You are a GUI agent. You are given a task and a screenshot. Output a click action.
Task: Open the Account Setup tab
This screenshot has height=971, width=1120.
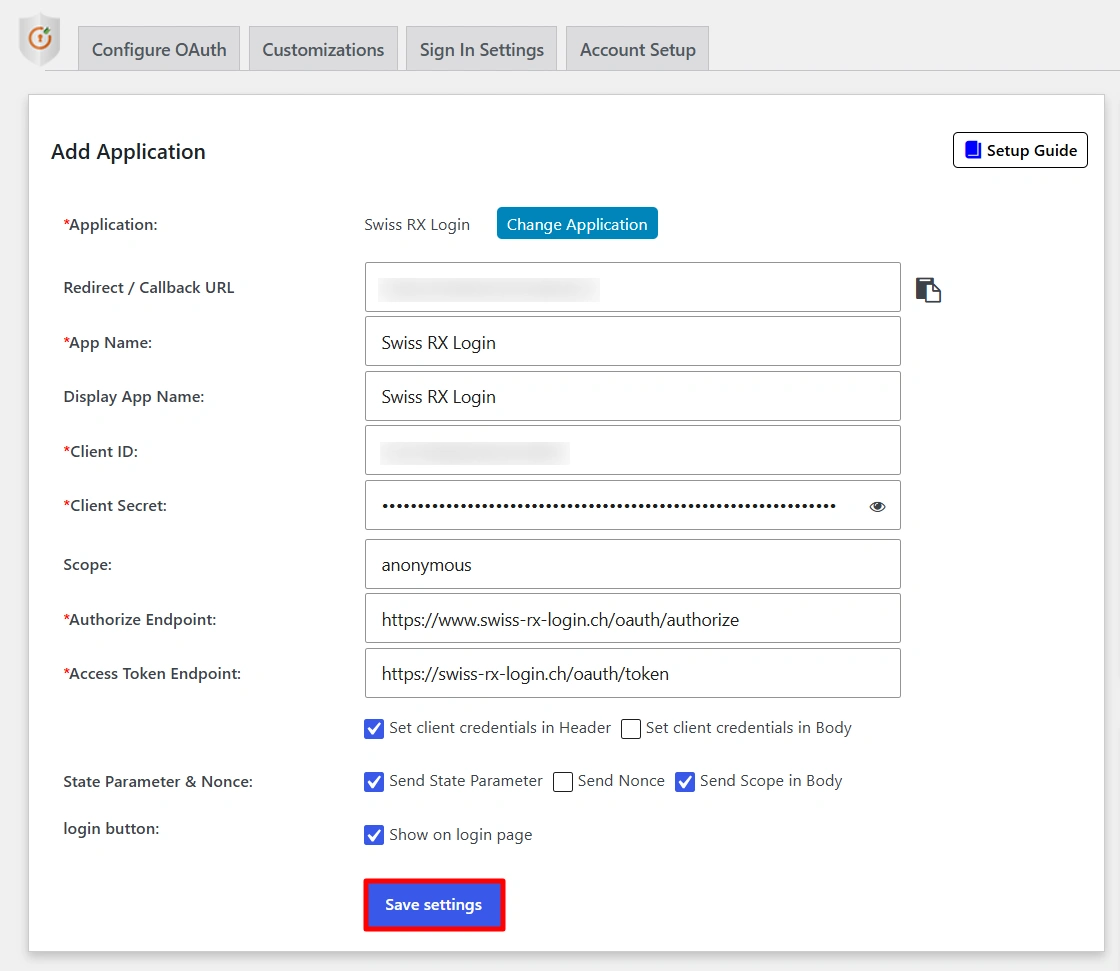[x=637, y=49]
